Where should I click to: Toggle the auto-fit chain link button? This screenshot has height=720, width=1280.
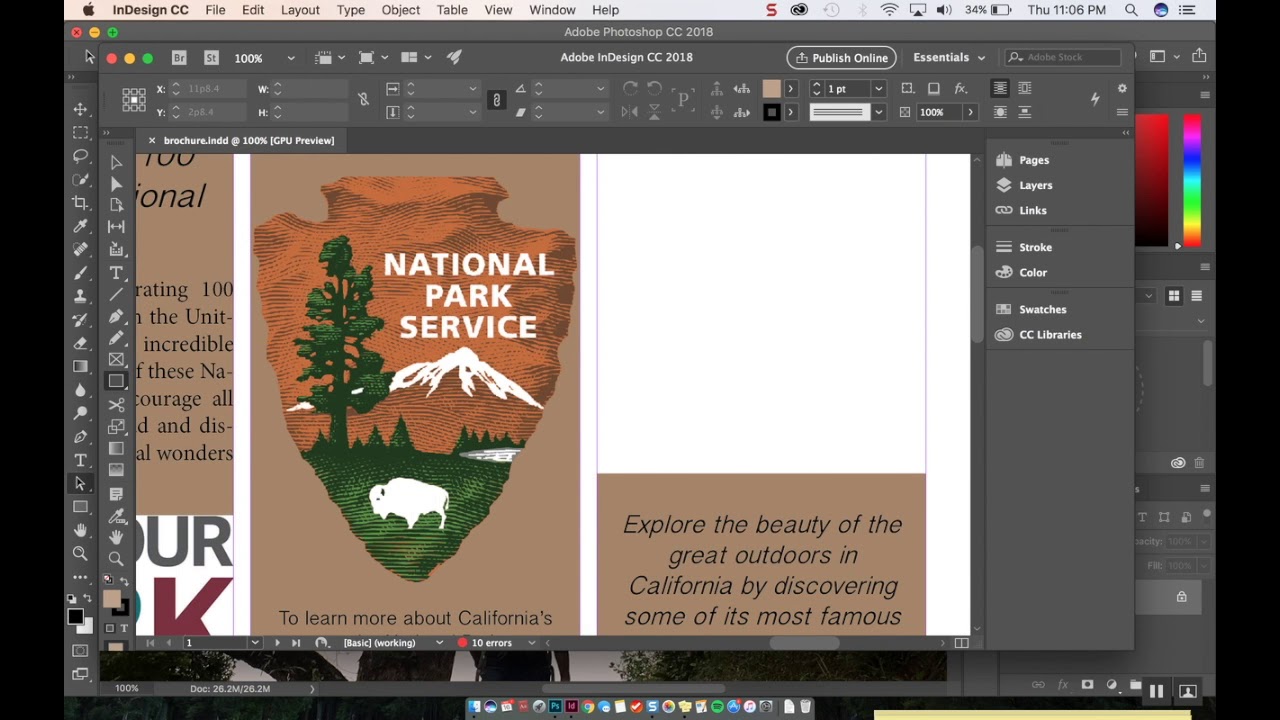(x=496, y=100)
